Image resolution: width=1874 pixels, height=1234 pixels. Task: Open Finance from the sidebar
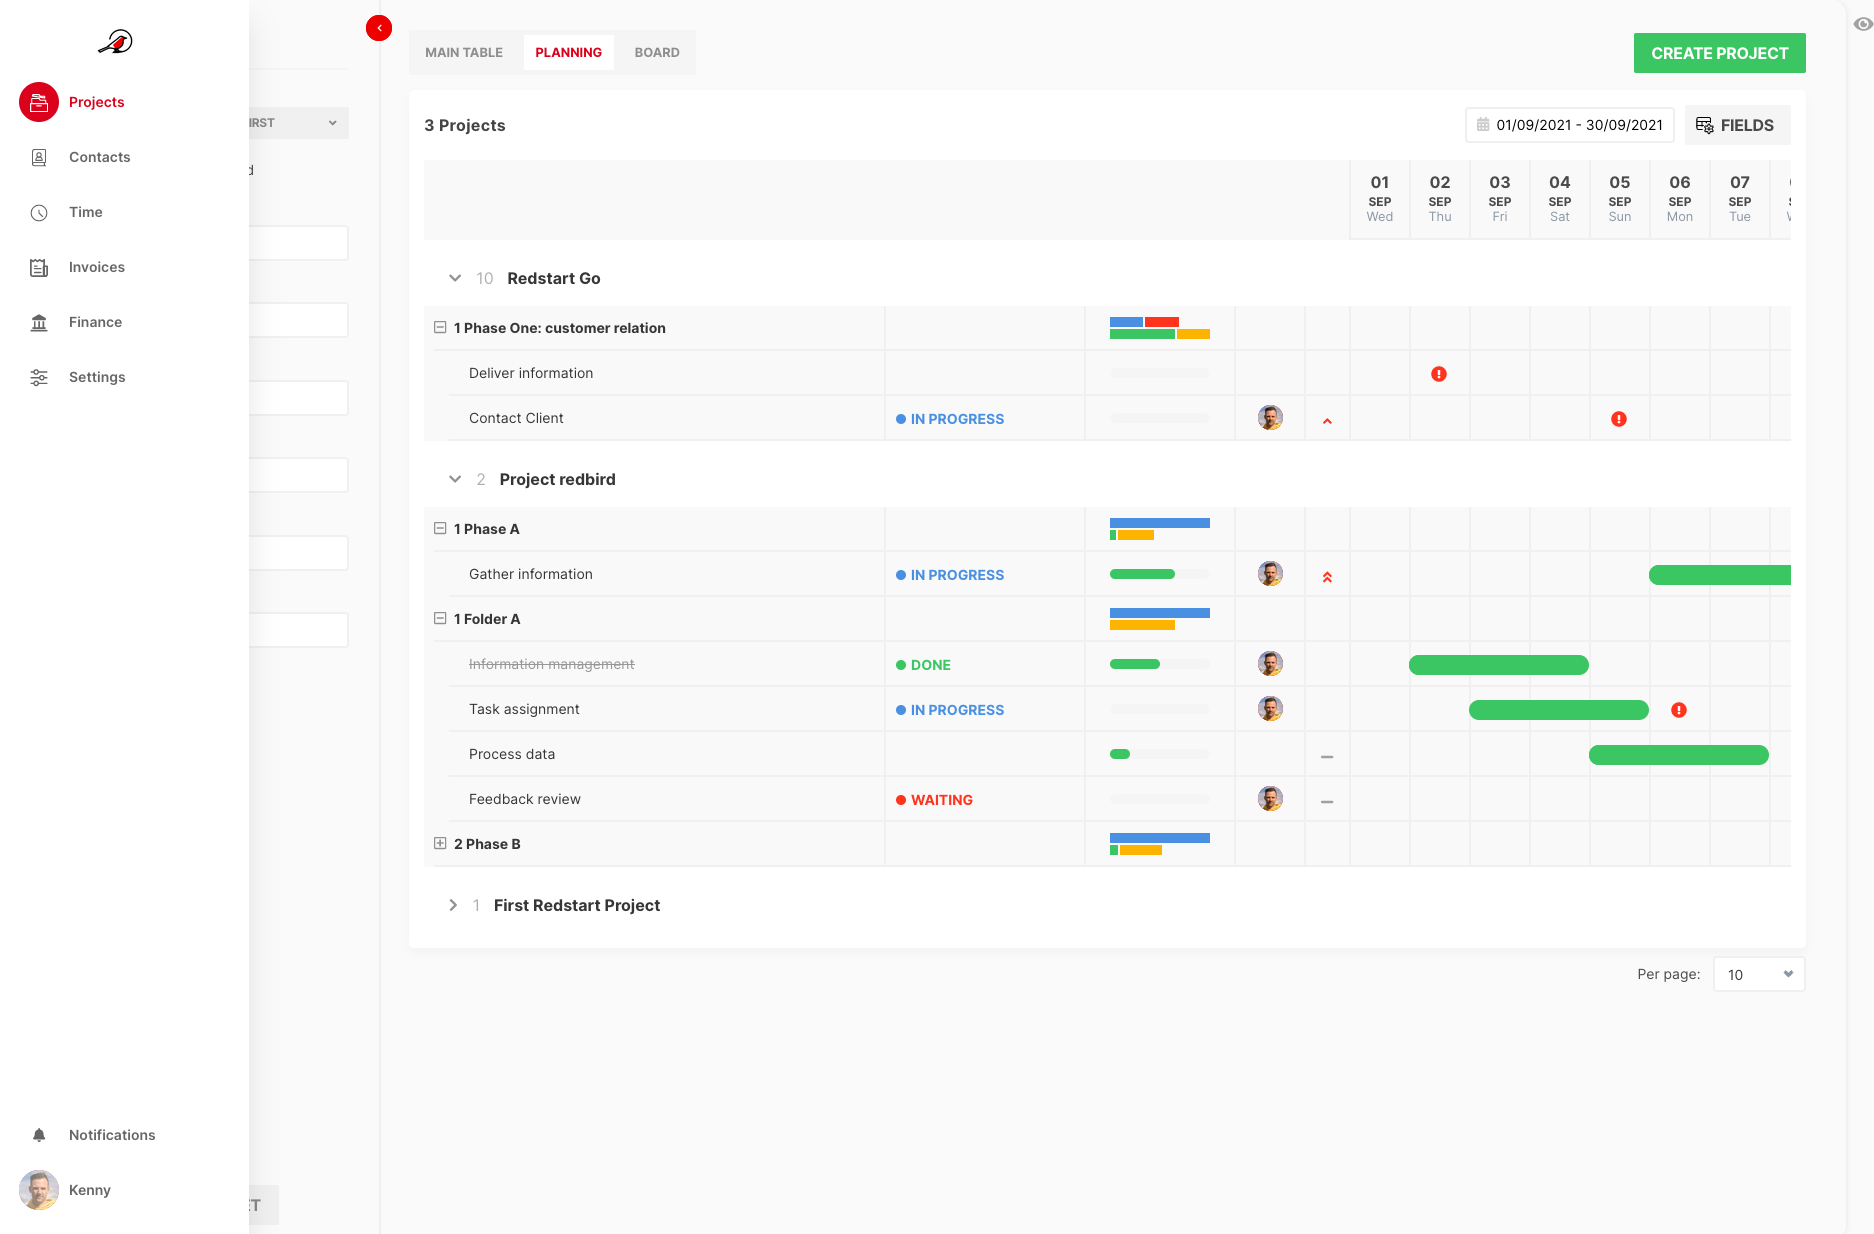coord(95,322)
